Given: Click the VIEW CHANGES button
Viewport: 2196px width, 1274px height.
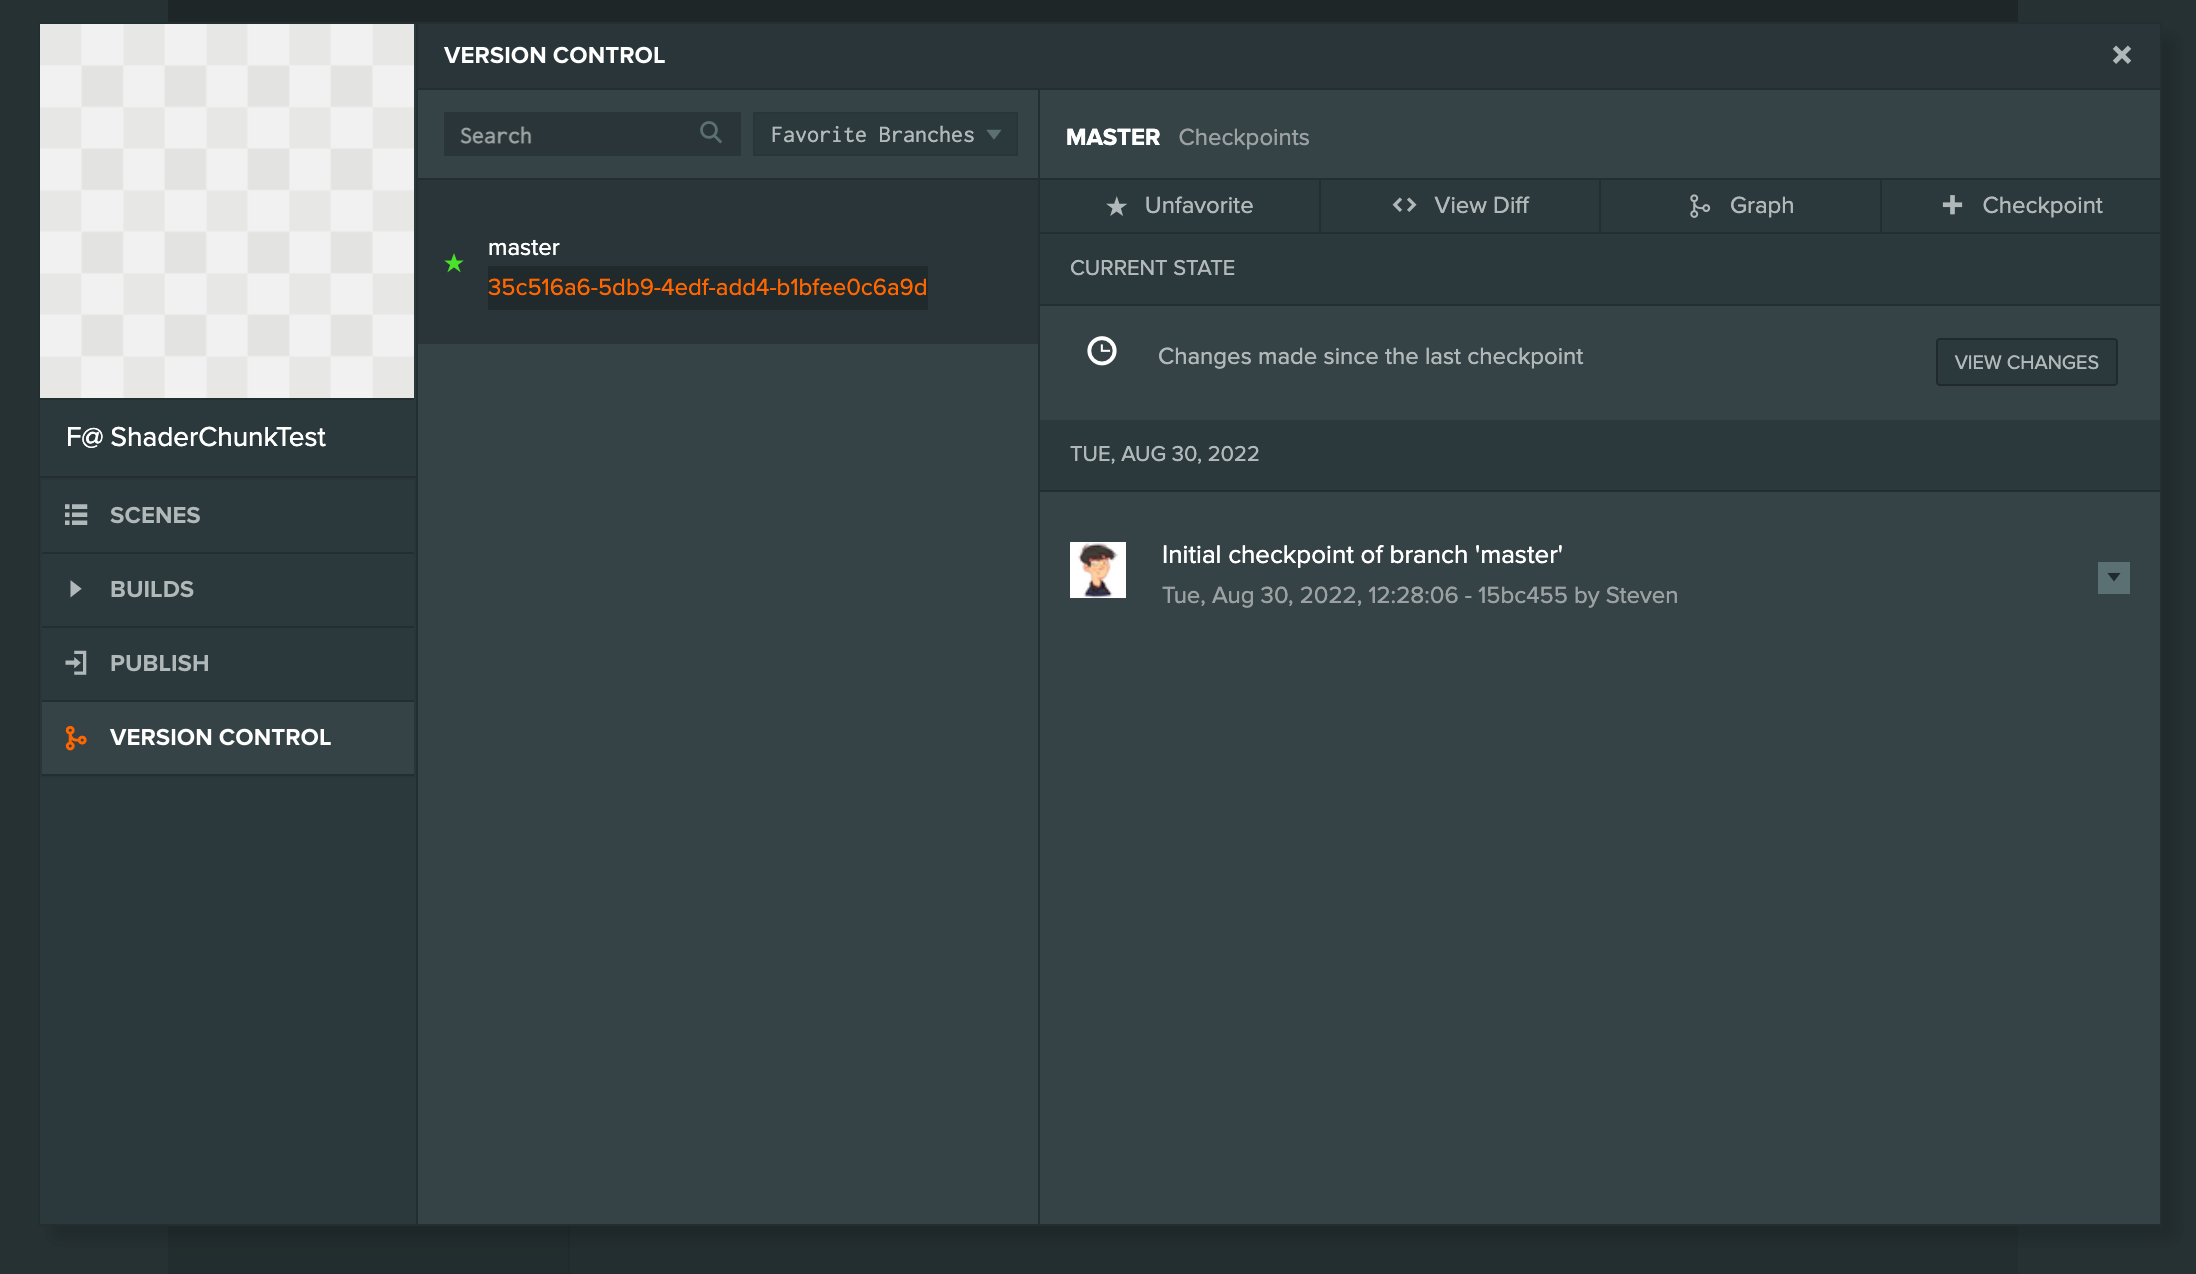Looking at the screenshot, I should (x=2026, y=361).
